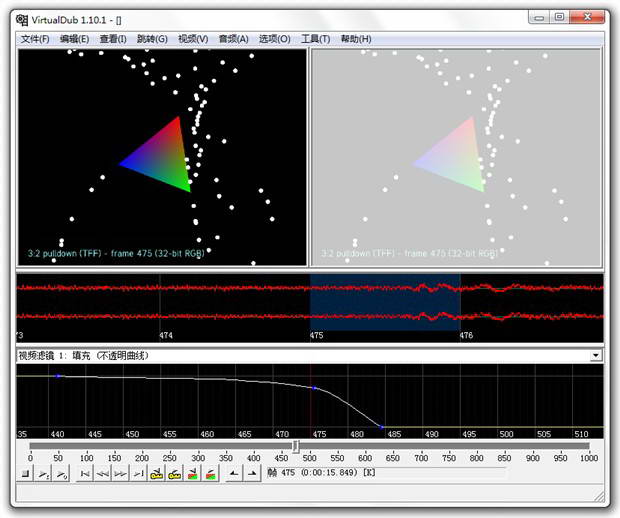Jump to start of video
Viewport: 620px width, 518px height.
point(85,473)
